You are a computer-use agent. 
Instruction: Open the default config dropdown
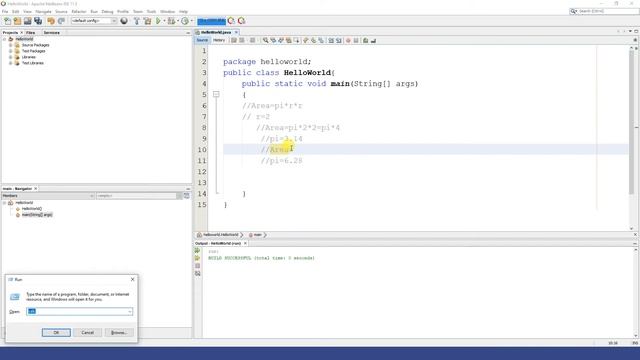[114, 21]
